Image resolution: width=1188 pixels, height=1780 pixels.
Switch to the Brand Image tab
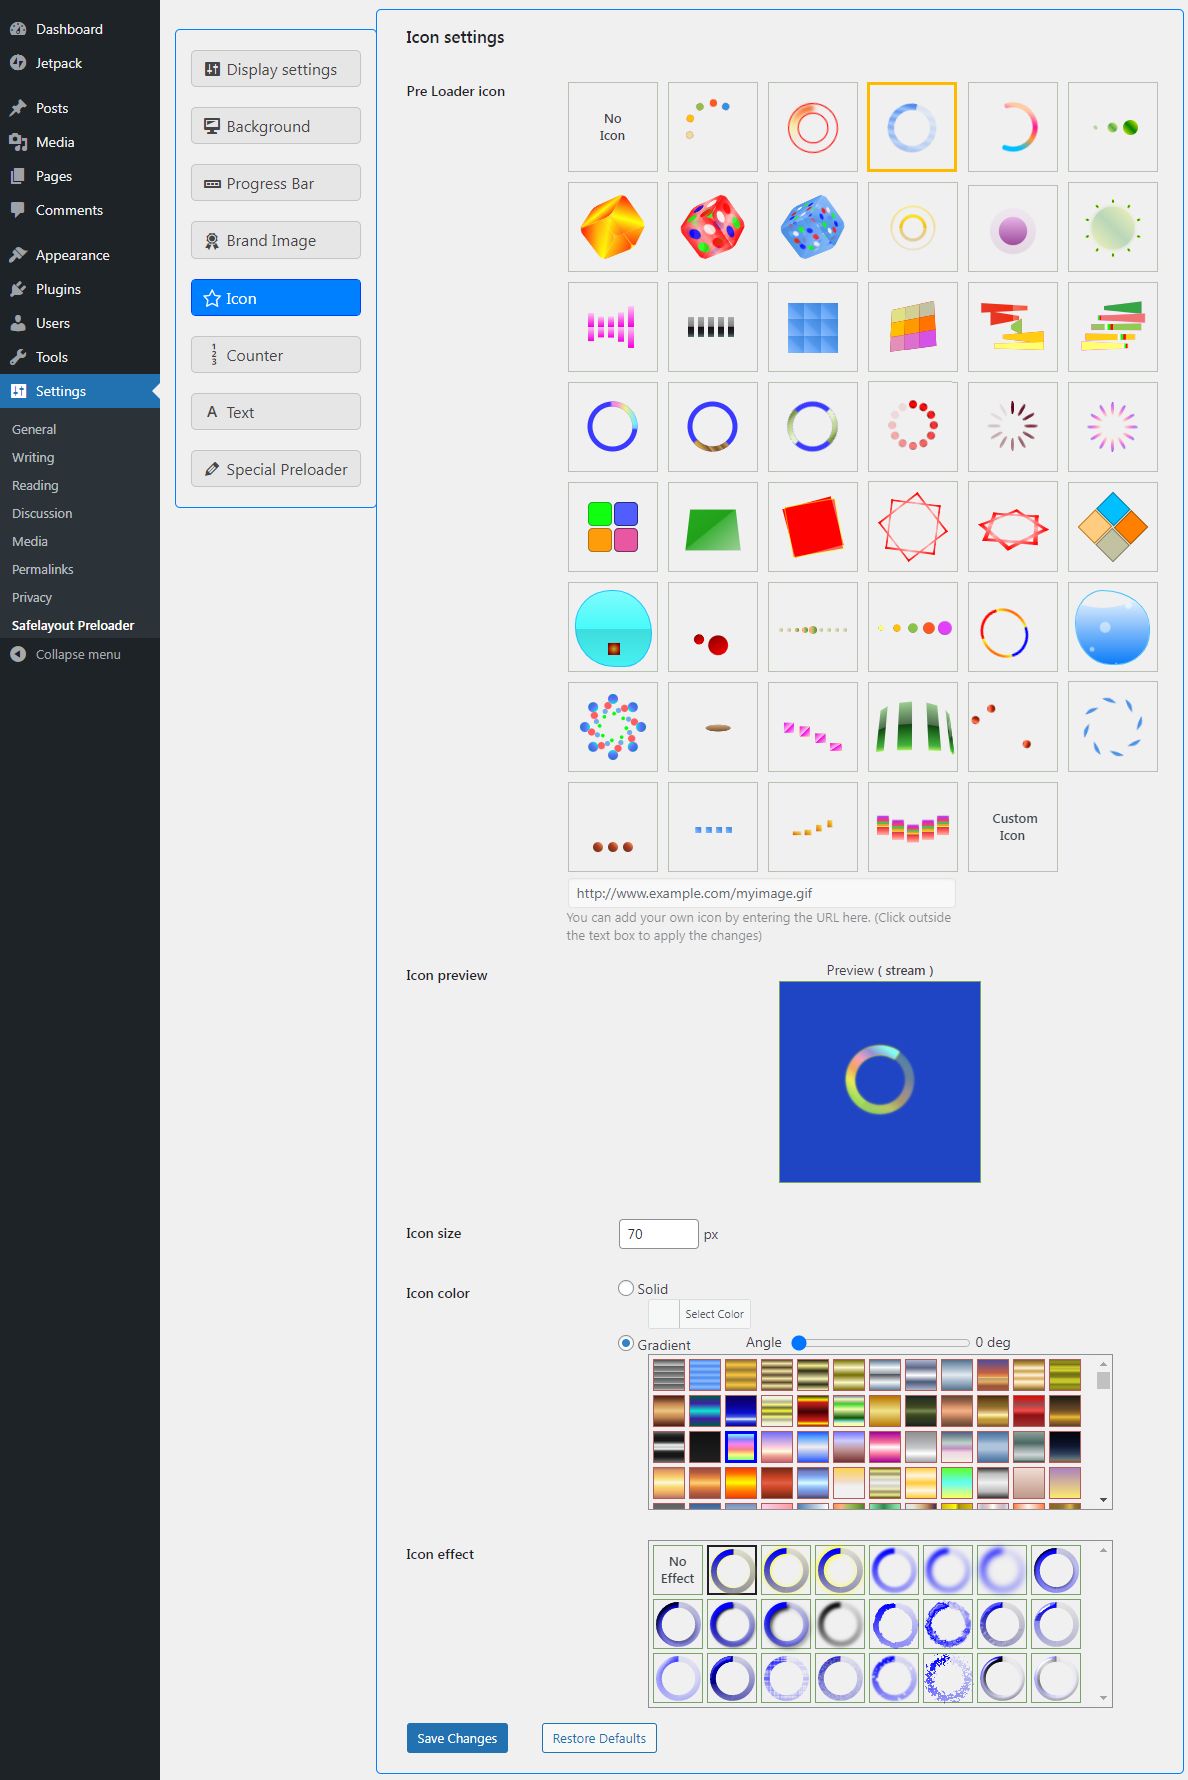[276, 240]
